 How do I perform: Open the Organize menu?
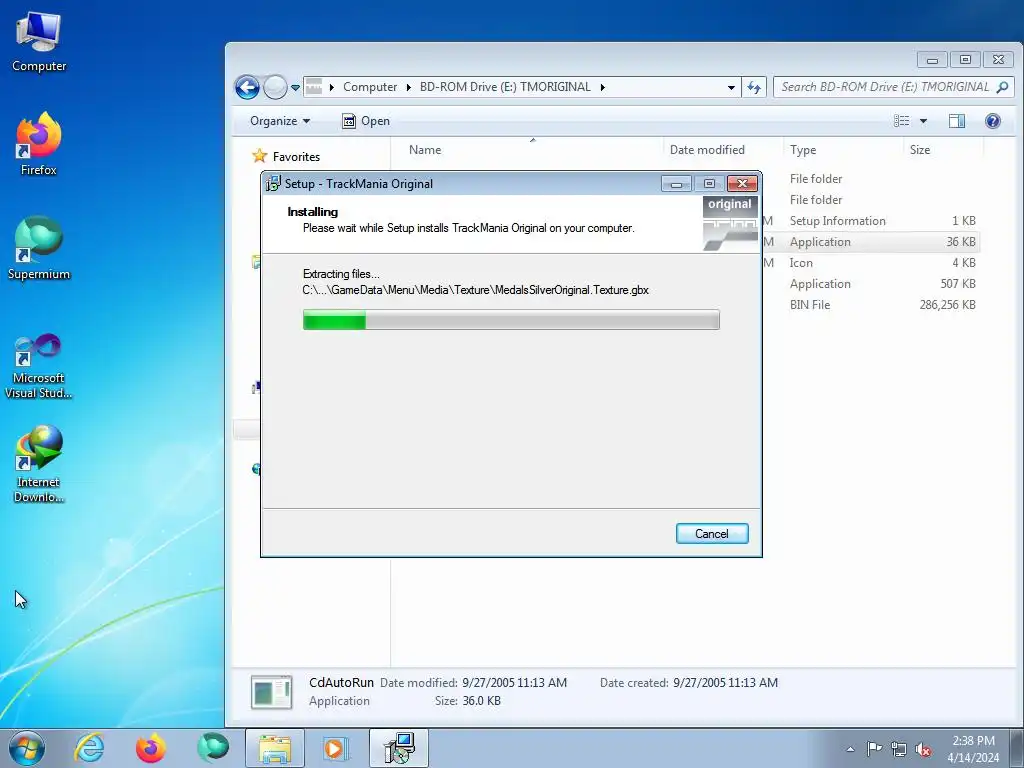tap(280, 121)
